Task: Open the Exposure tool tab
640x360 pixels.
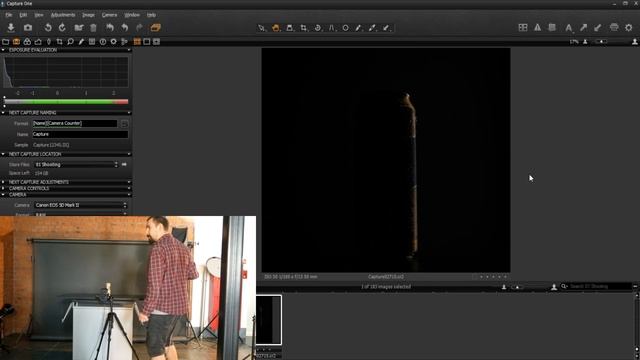Action: point(38,42)
